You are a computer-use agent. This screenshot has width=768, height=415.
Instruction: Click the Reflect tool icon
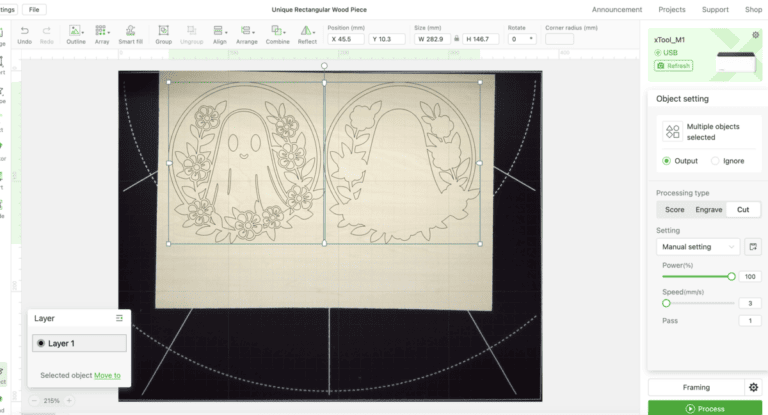[307, 31]
